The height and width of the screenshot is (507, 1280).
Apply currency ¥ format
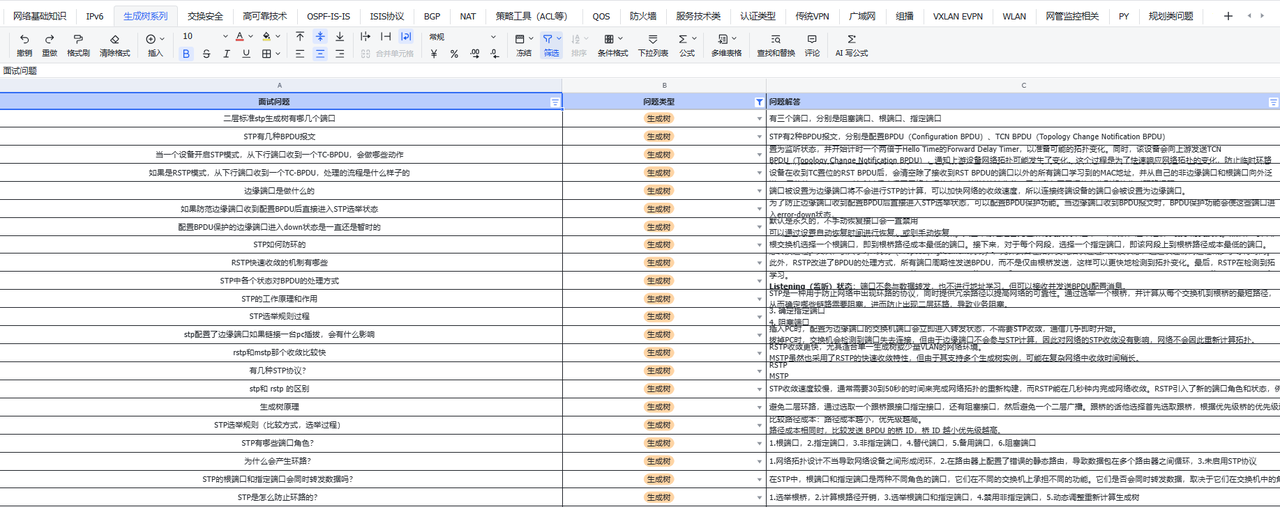click(434, 54)
